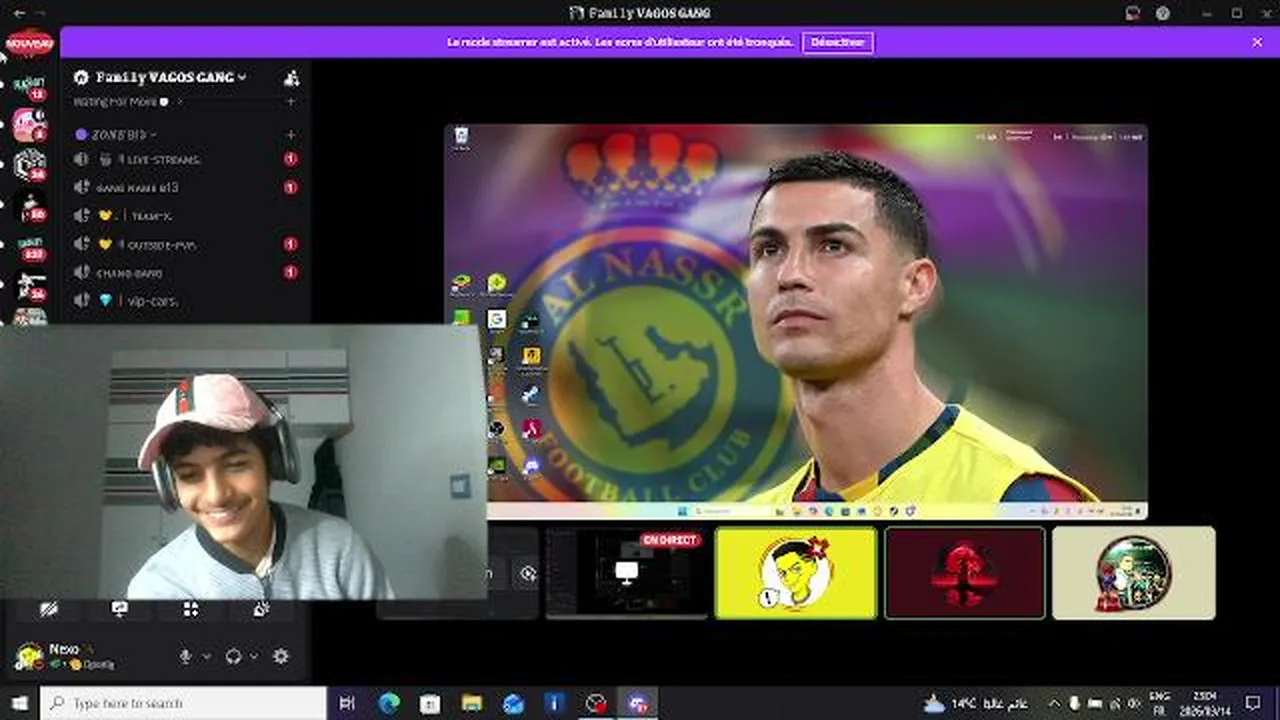This screenshot has width=1280, height=720.
Task: Toggle the camera button in voice panel
Action: click(47, 608)
